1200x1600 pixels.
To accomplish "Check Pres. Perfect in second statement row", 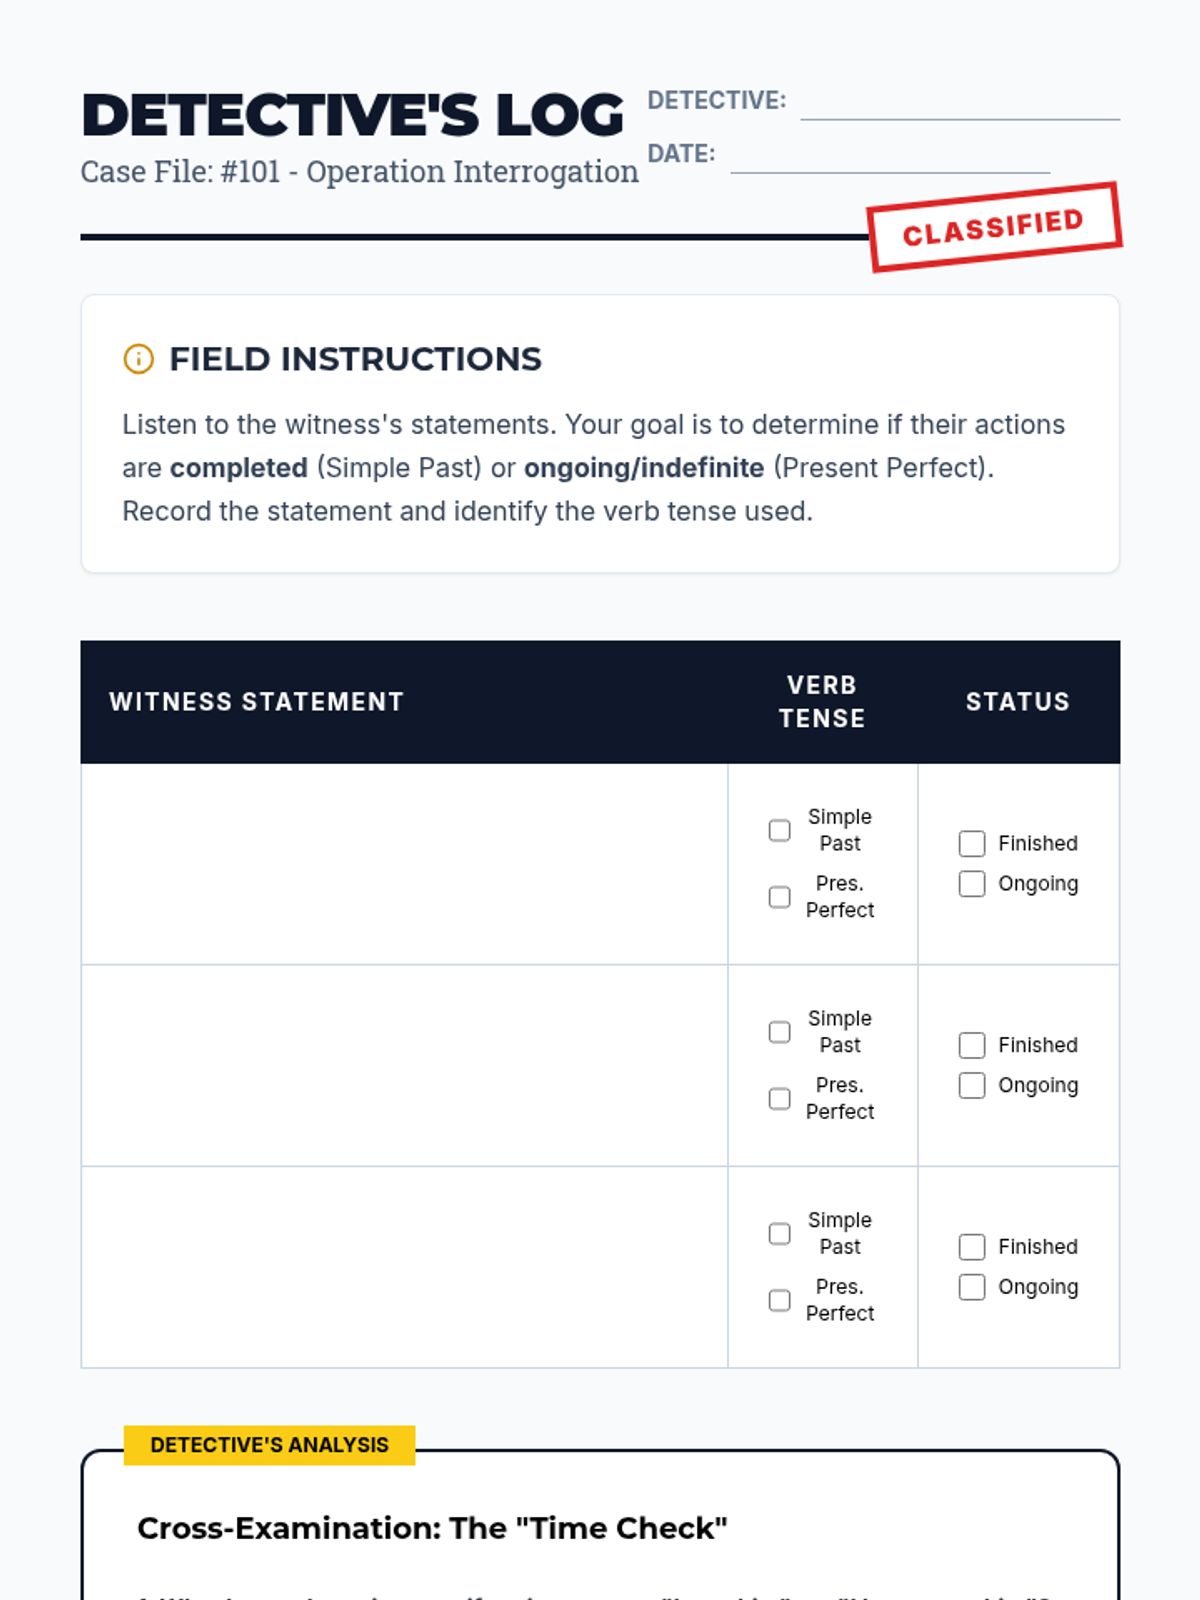I will (779, 1099).
